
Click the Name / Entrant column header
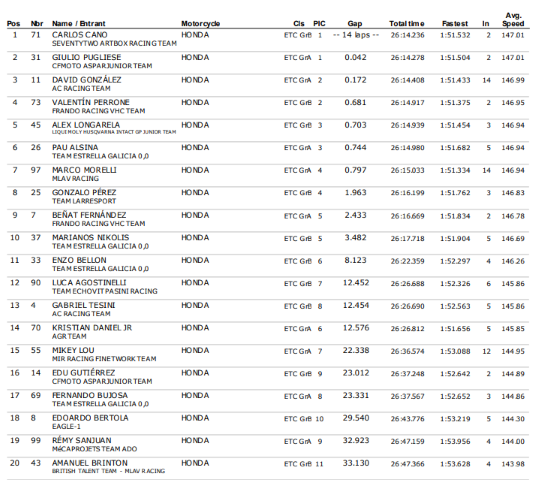[79, 23]
